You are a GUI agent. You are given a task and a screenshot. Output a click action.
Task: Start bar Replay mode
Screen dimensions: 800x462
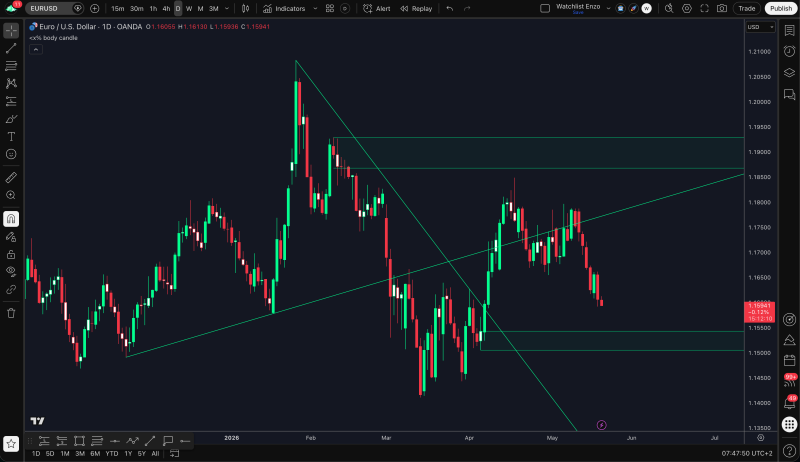tap(416, 9)
